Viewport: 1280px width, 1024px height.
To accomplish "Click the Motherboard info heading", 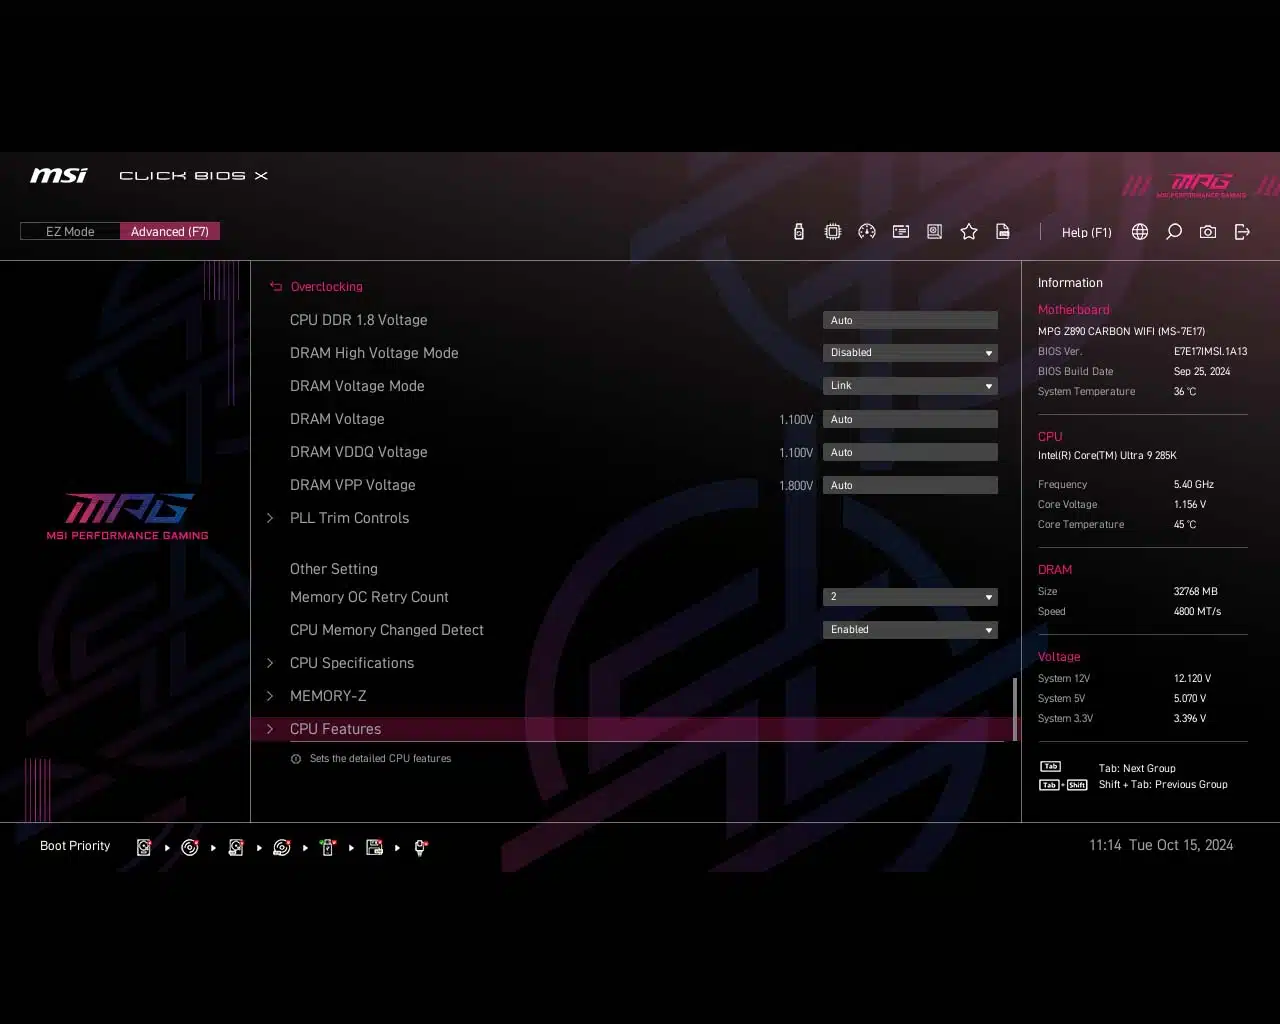I will (1073, 310).
